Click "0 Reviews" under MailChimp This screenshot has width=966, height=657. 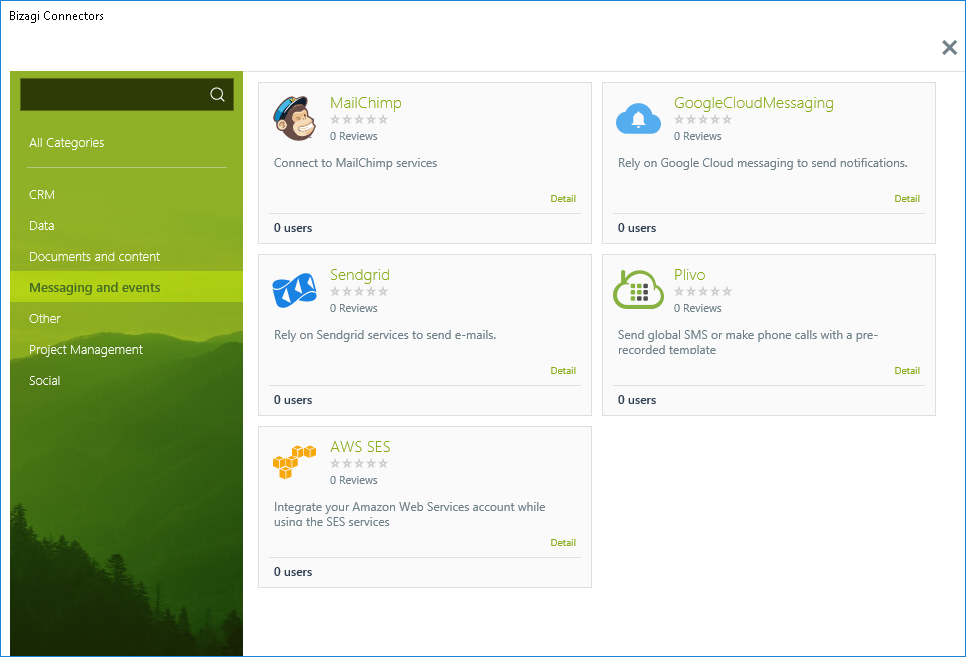(x=354, y=136)
